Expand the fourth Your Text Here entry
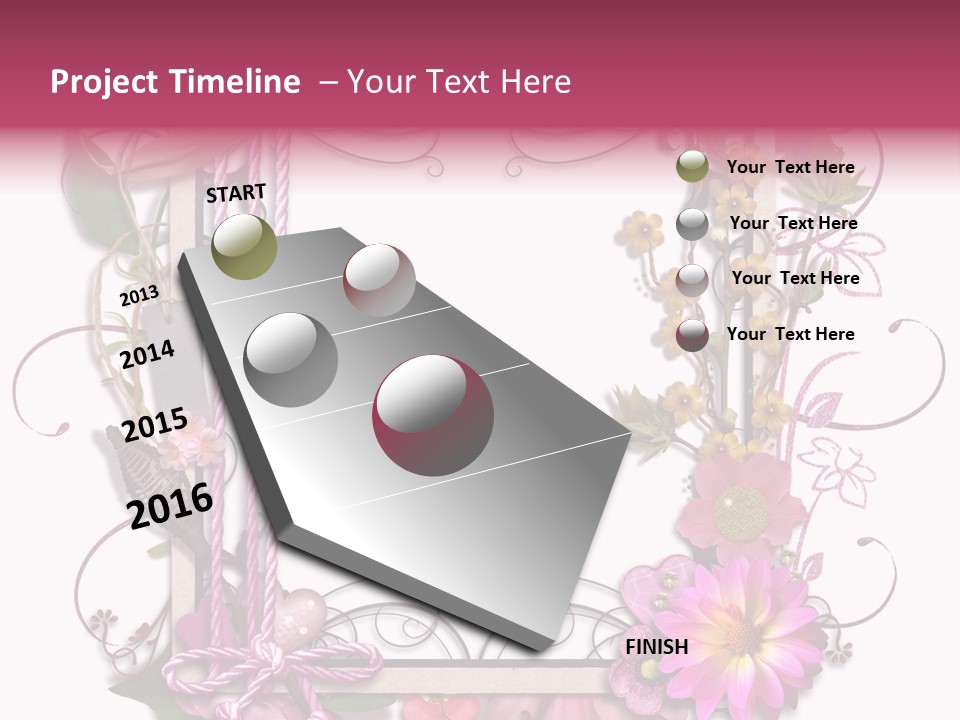The image size is (960, 720). (x=792, y=334)
